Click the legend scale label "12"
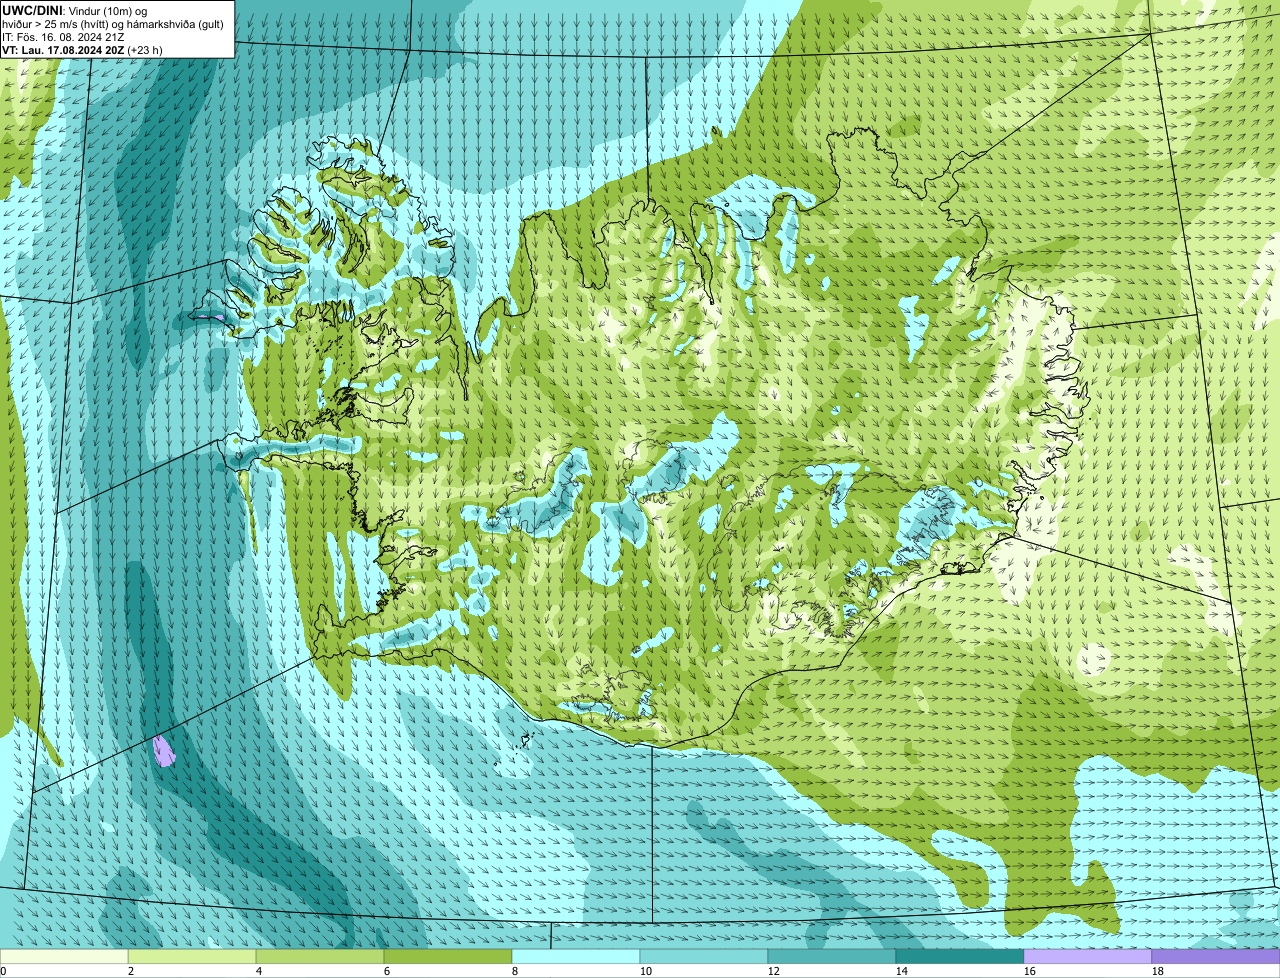Screen dimensions: 1280x978 [x=774, y=971]
